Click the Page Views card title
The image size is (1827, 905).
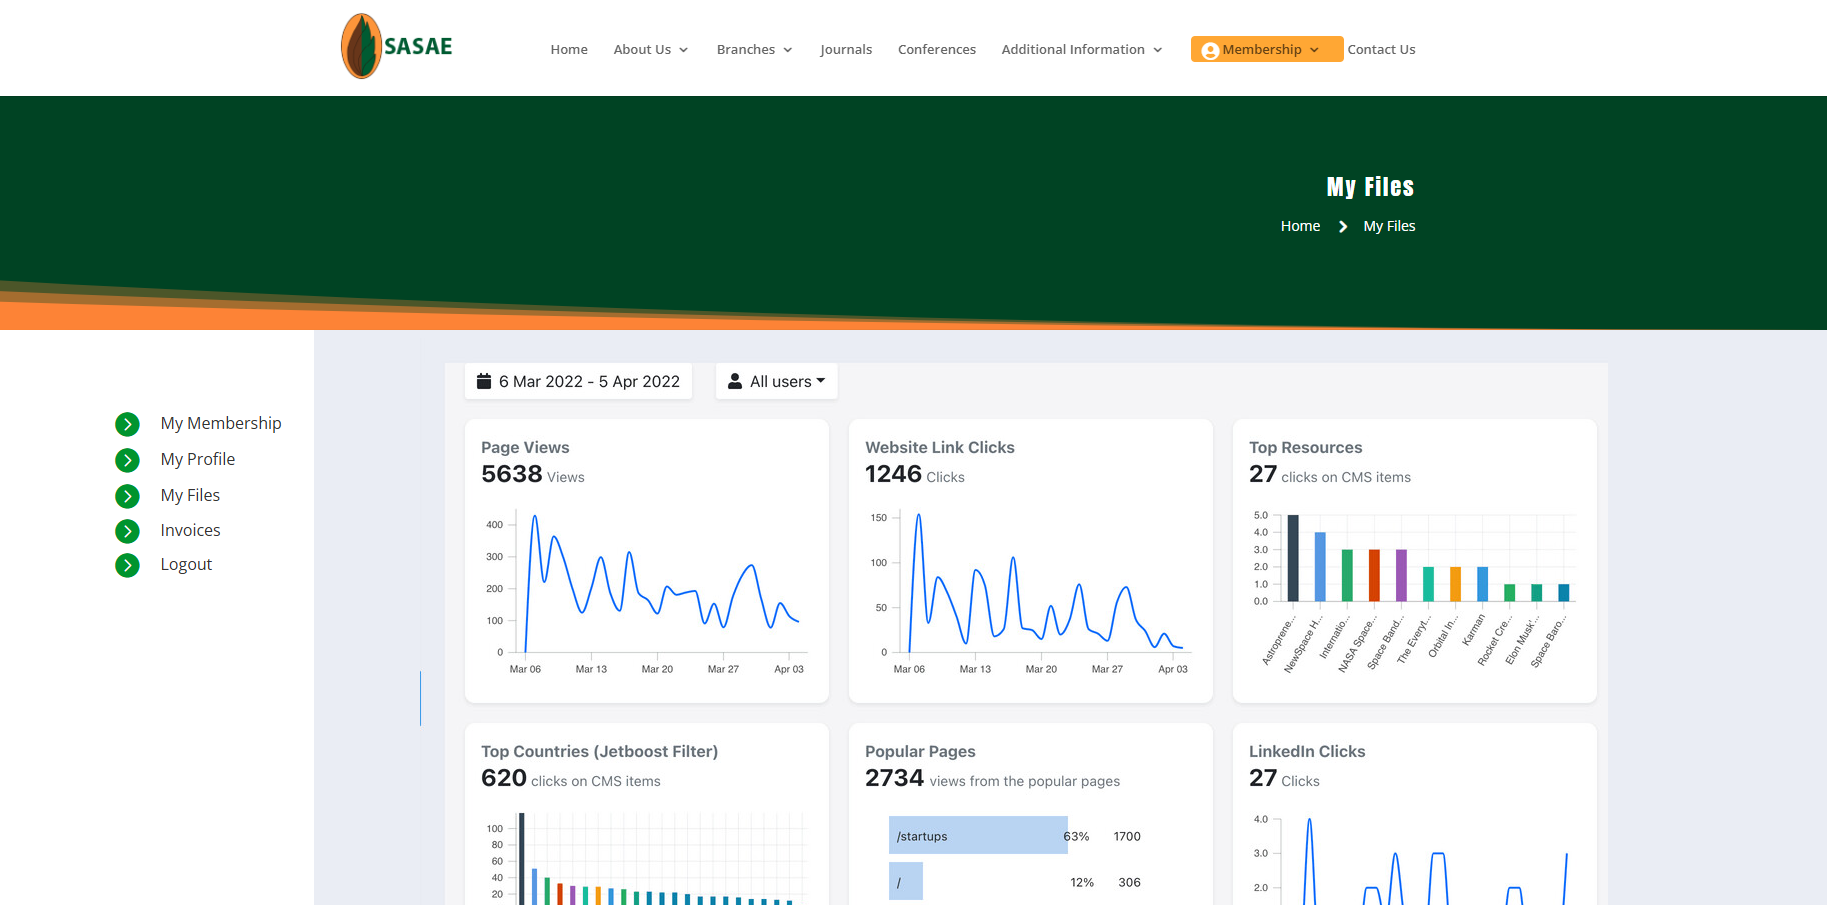tap(525, 447)
